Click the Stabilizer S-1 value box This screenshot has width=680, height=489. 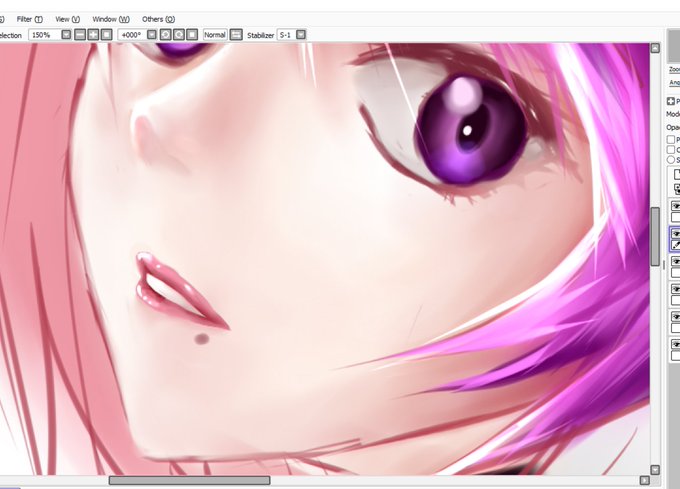tap(286, 35)
